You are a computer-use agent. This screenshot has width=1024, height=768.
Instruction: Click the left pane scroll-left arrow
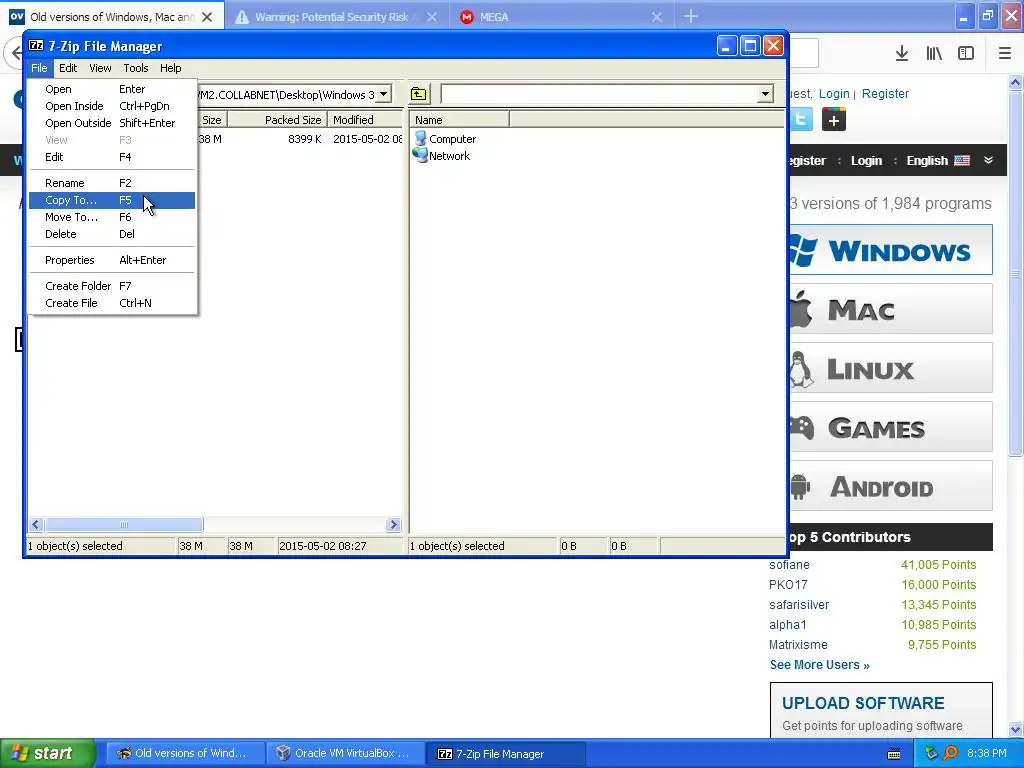36,524
